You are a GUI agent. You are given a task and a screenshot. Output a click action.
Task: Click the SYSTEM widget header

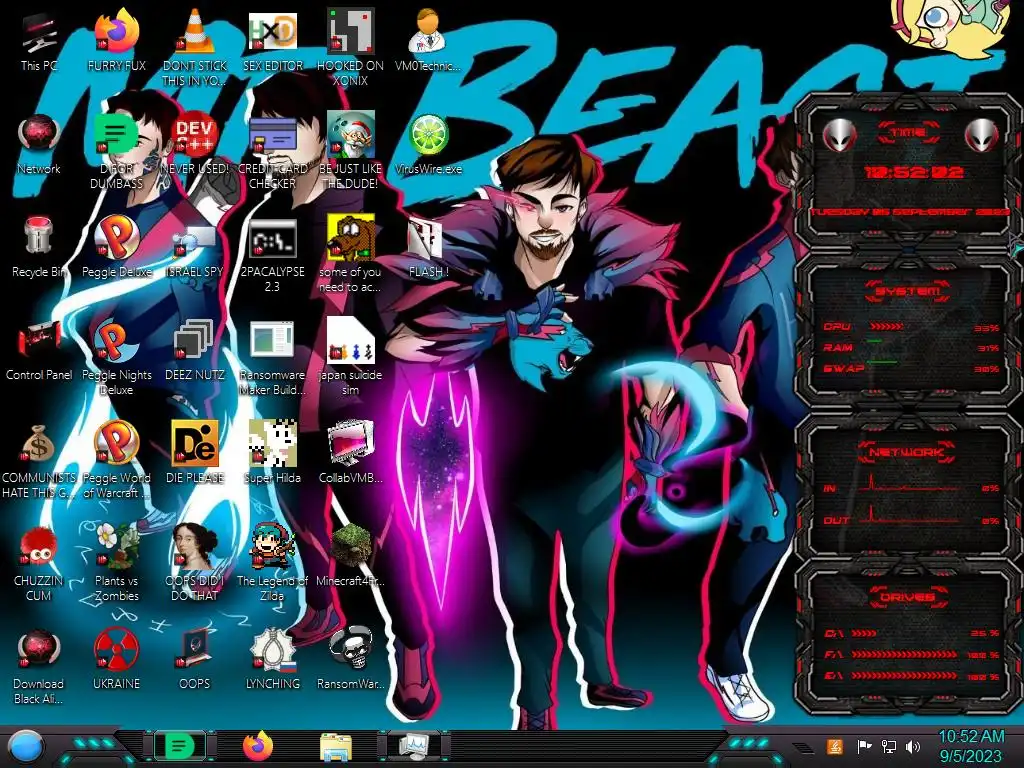(x=908, y=291)
